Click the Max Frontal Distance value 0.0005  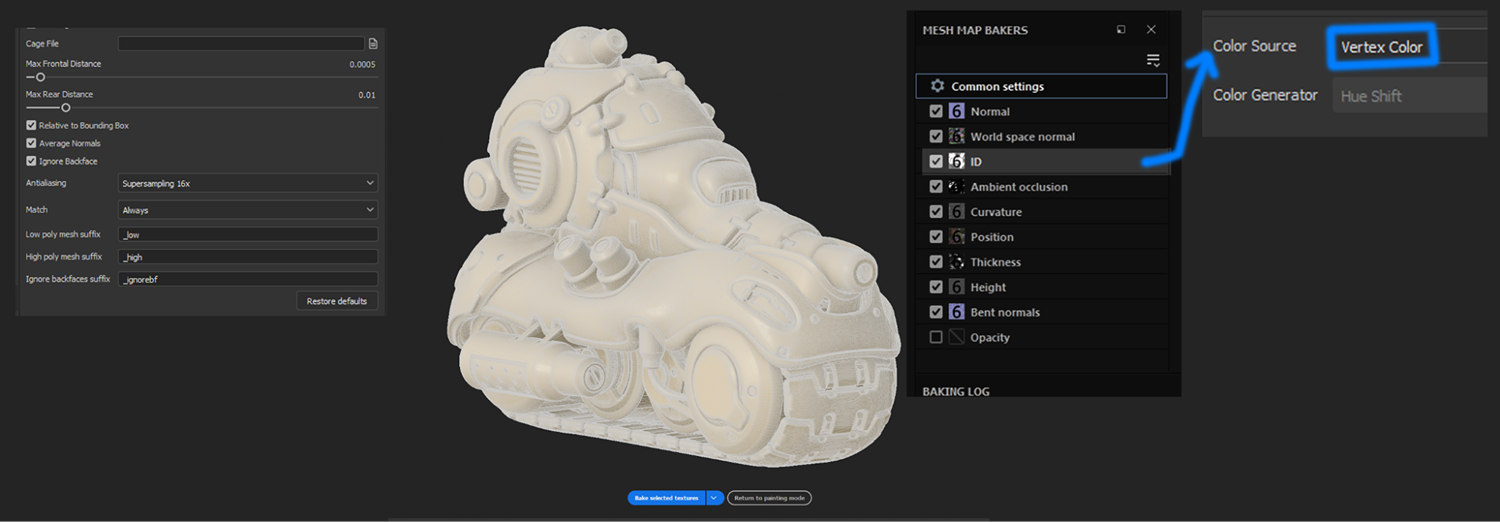[x=362, y=64]
